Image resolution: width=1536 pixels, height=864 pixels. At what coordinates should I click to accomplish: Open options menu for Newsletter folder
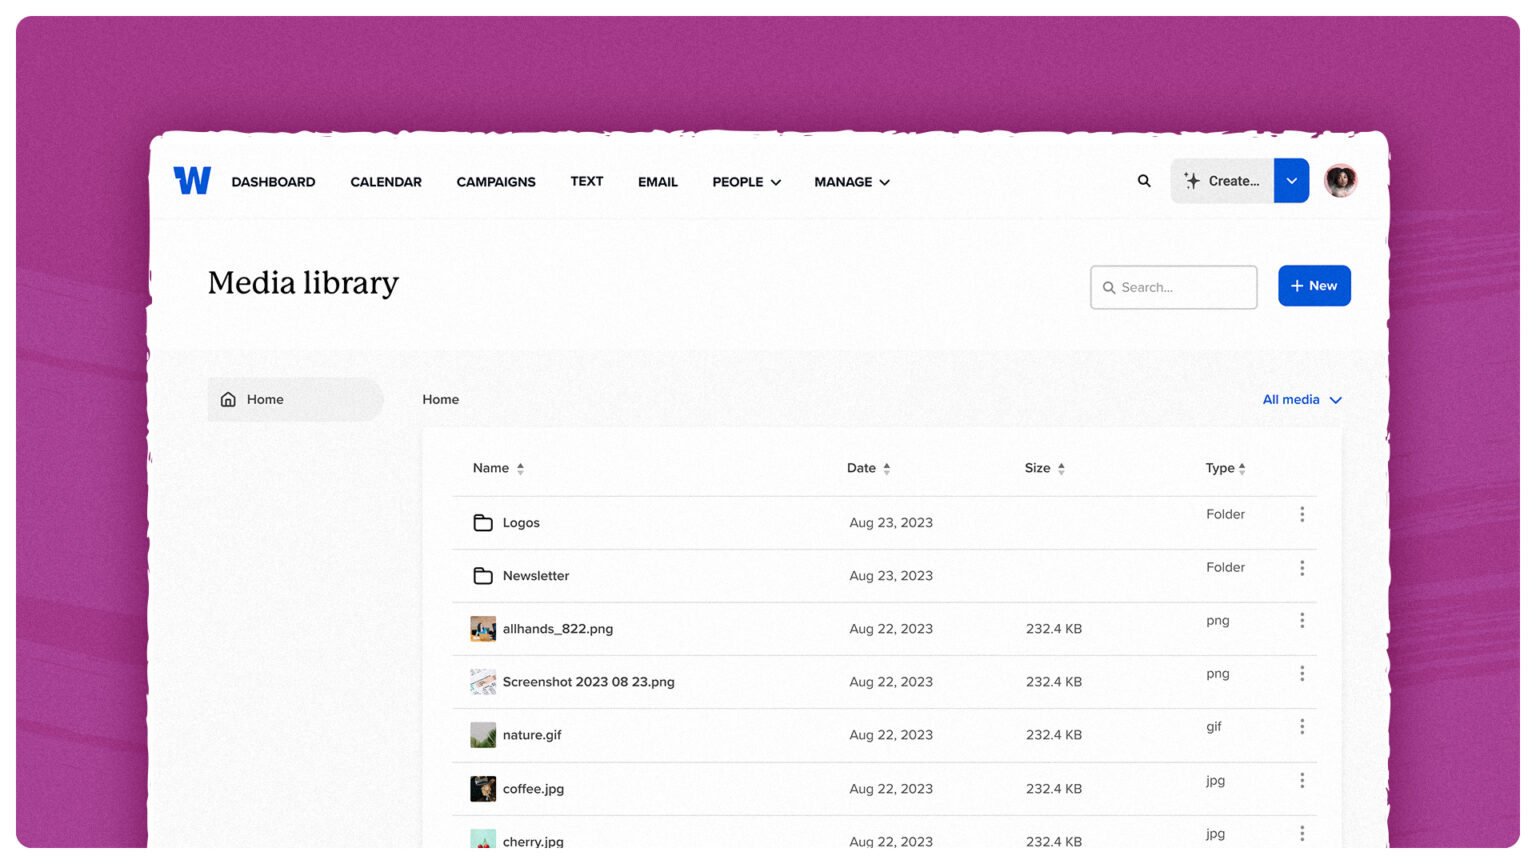[x=1302, y=568]
